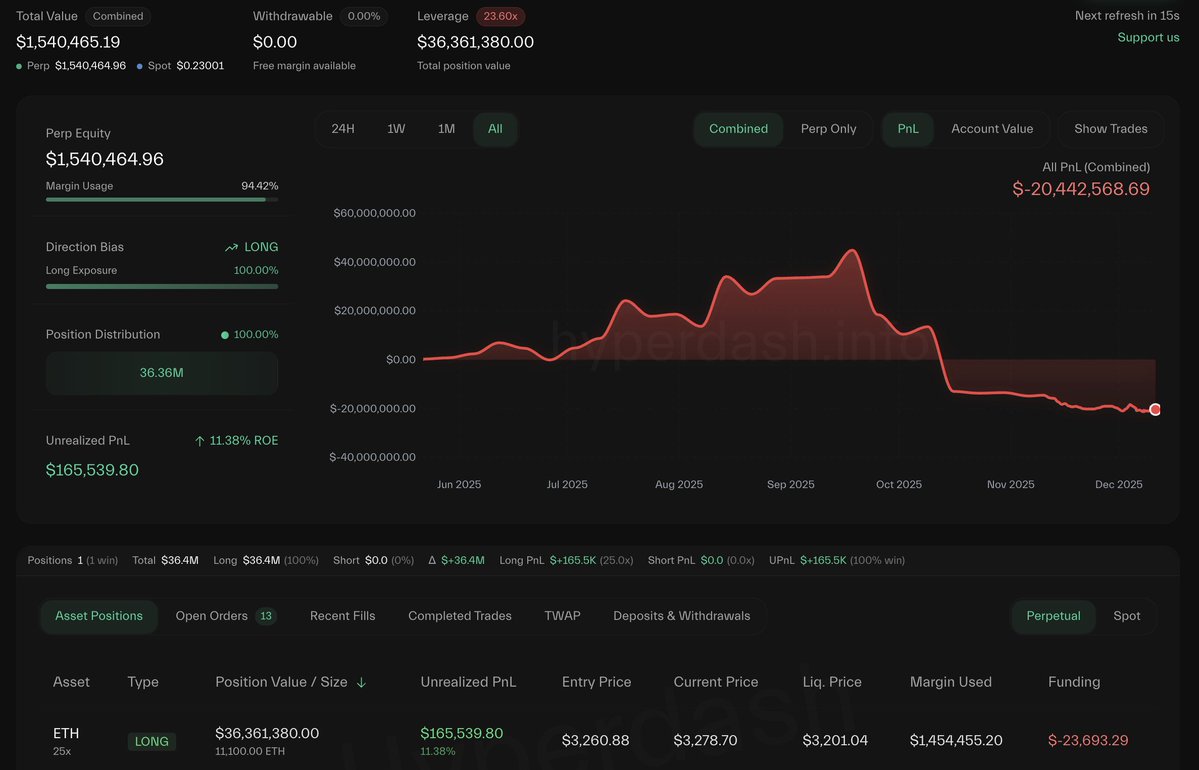Click the green Position Distribution dot
The width and height of the screenshot is (1199, 770).
point(224,335)
